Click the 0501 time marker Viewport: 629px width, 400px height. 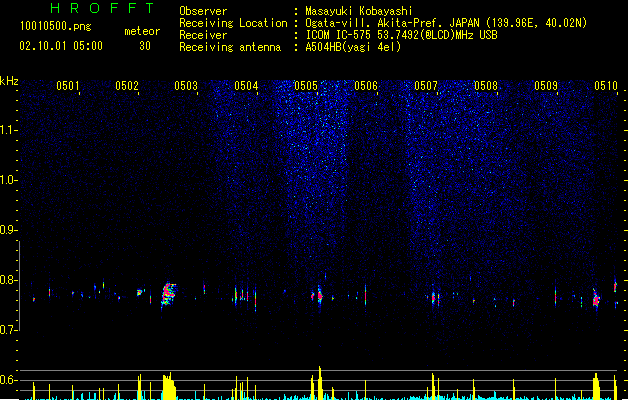pos(67,85)
